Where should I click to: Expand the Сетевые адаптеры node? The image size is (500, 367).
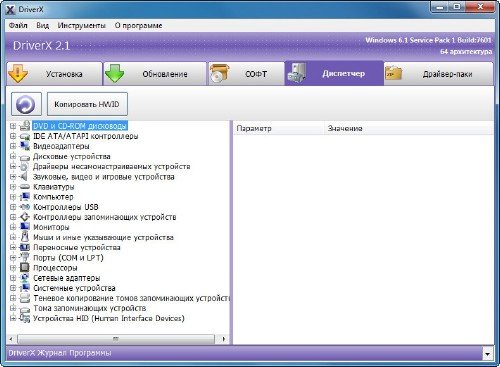13,278
